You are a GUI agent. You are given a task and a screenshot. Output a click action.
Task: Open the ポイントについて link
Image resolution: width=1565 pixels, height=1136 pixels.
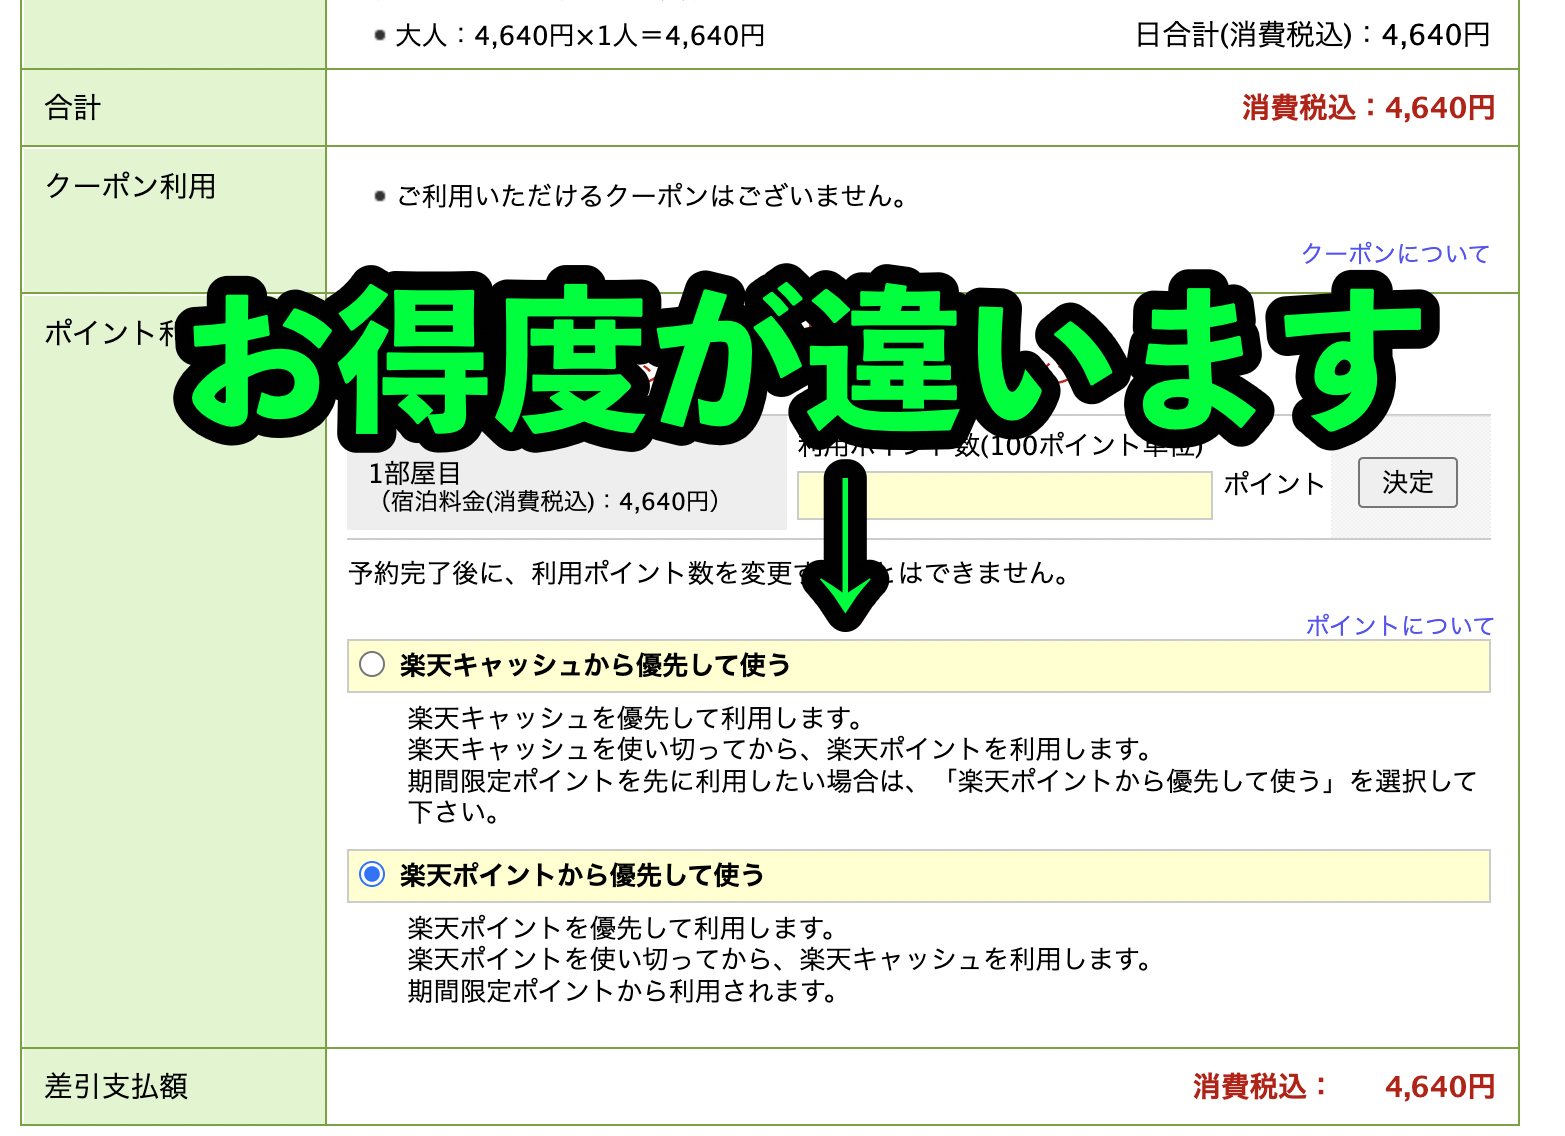coord(1398,626)
